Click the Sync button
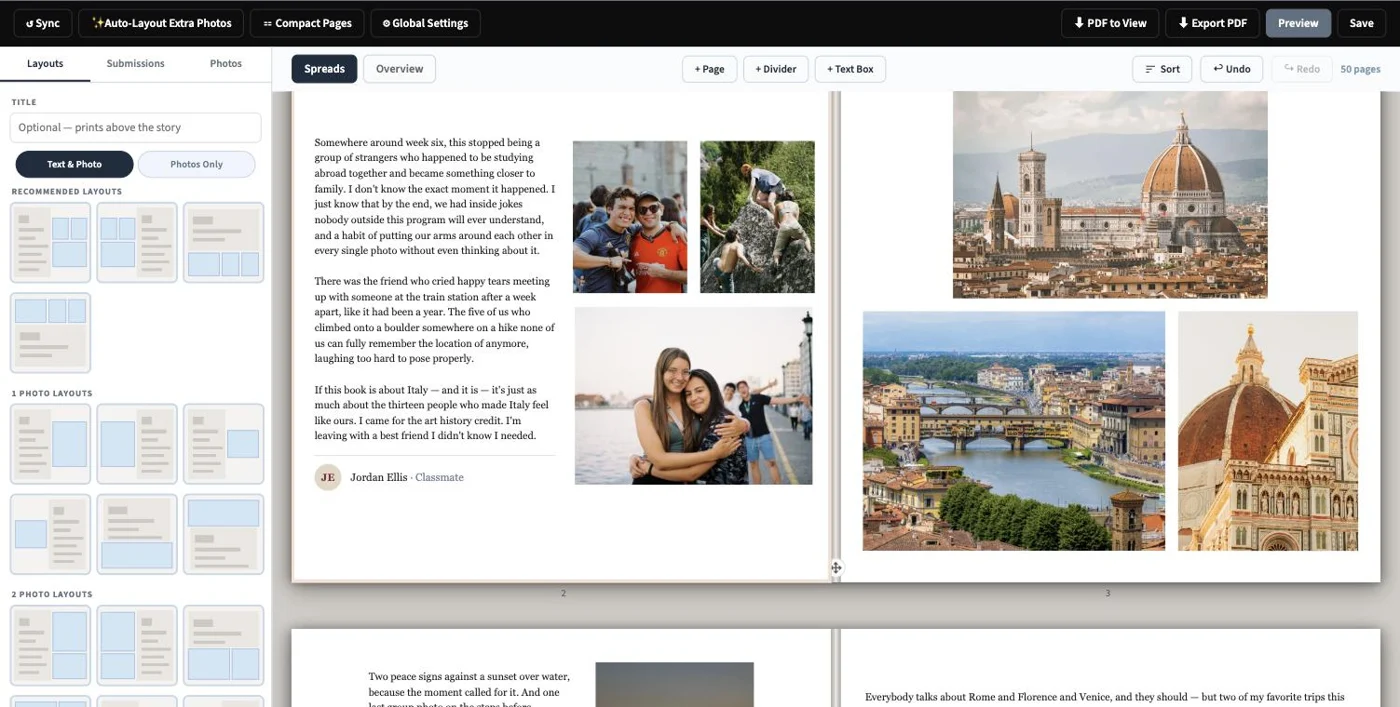The height and width of the screenshot is (707, 1400). coord(43,23)
